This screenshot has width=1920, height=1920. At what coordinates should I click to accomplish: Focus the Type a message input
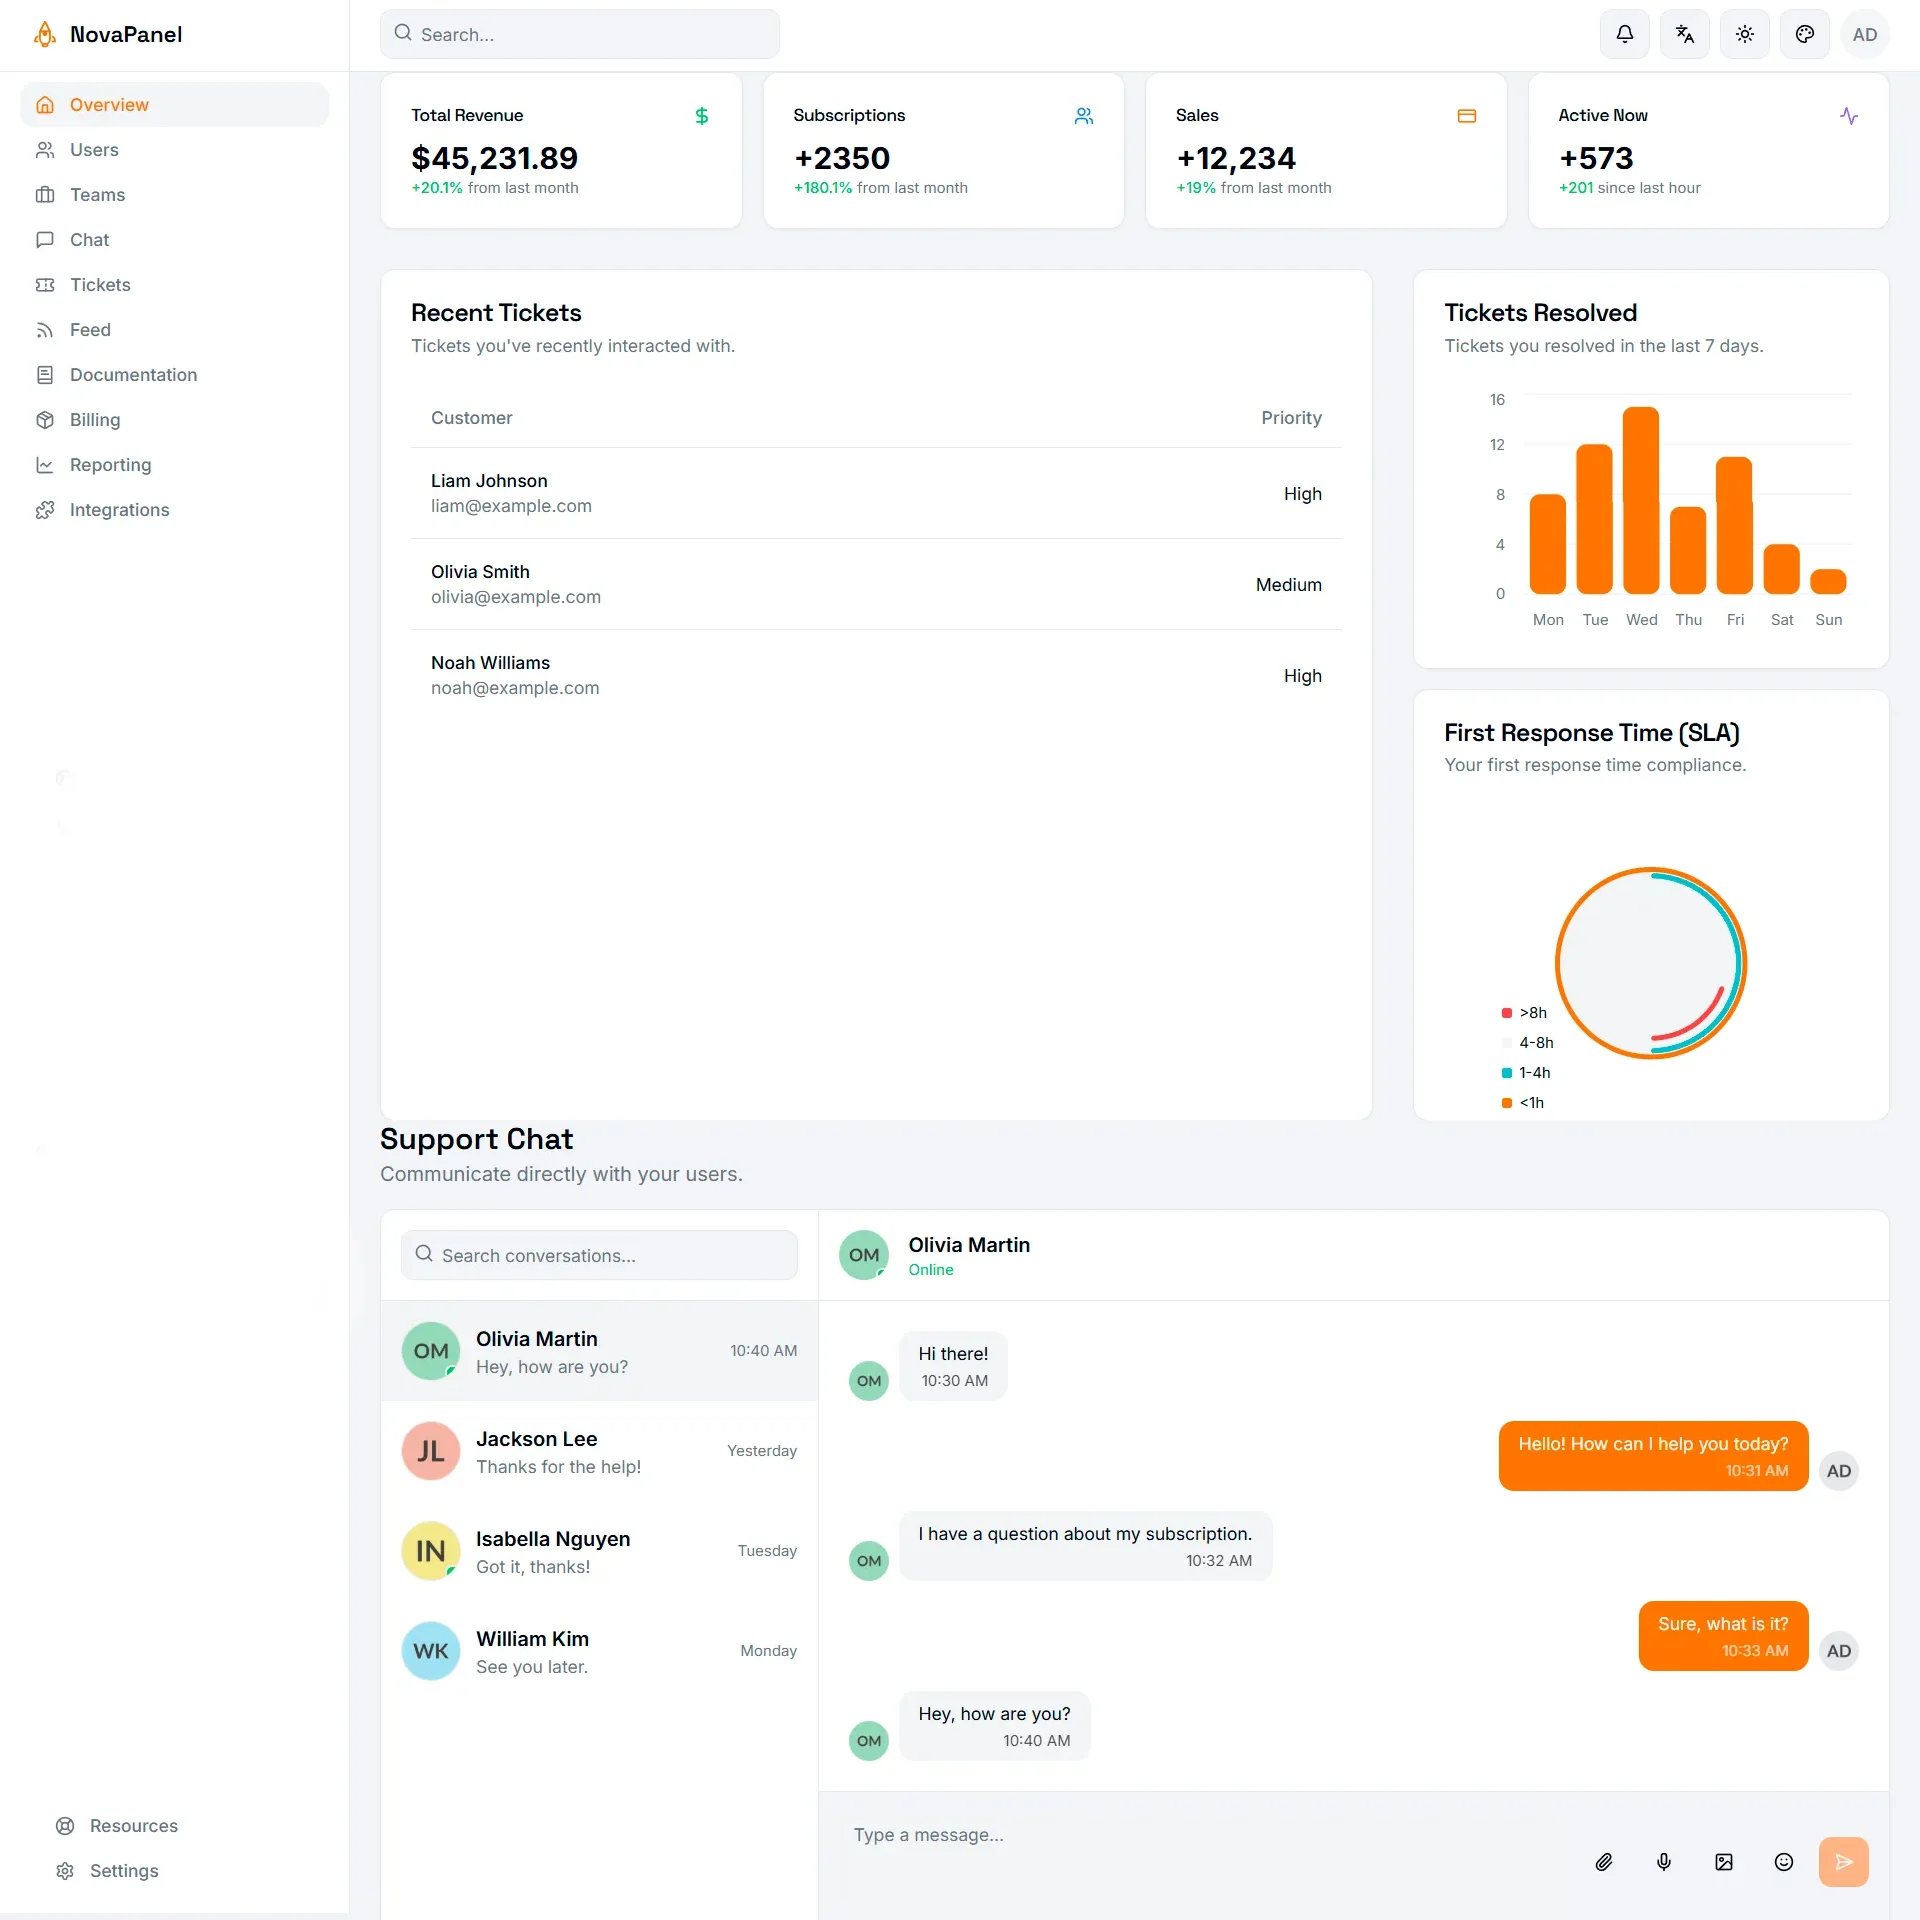pos(1200,1835)
